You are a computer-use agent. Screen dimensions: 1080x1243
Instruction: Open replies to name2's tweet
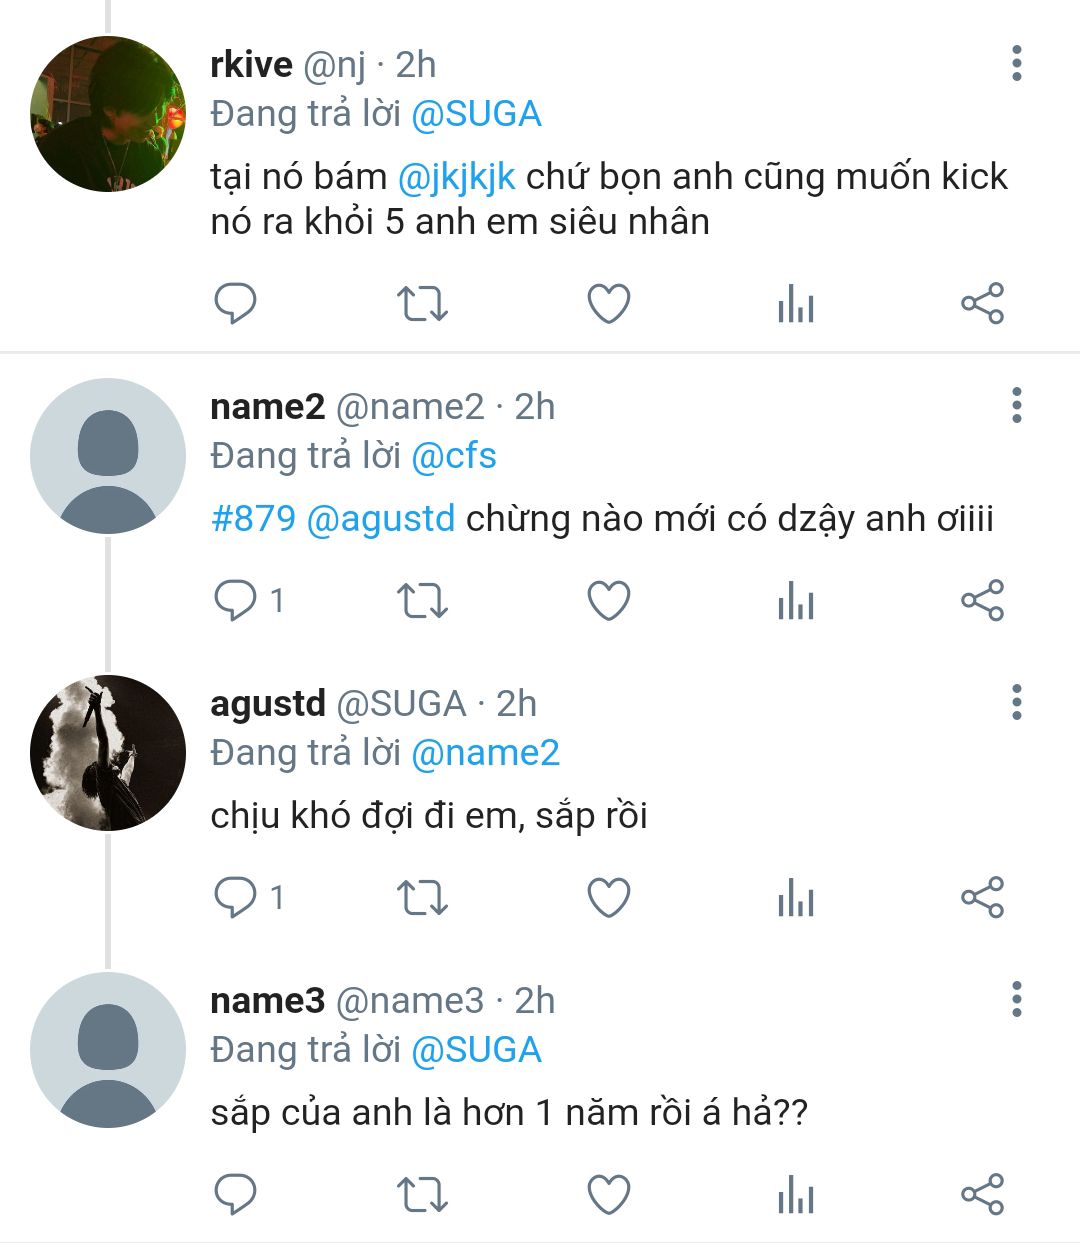(236, 601)
